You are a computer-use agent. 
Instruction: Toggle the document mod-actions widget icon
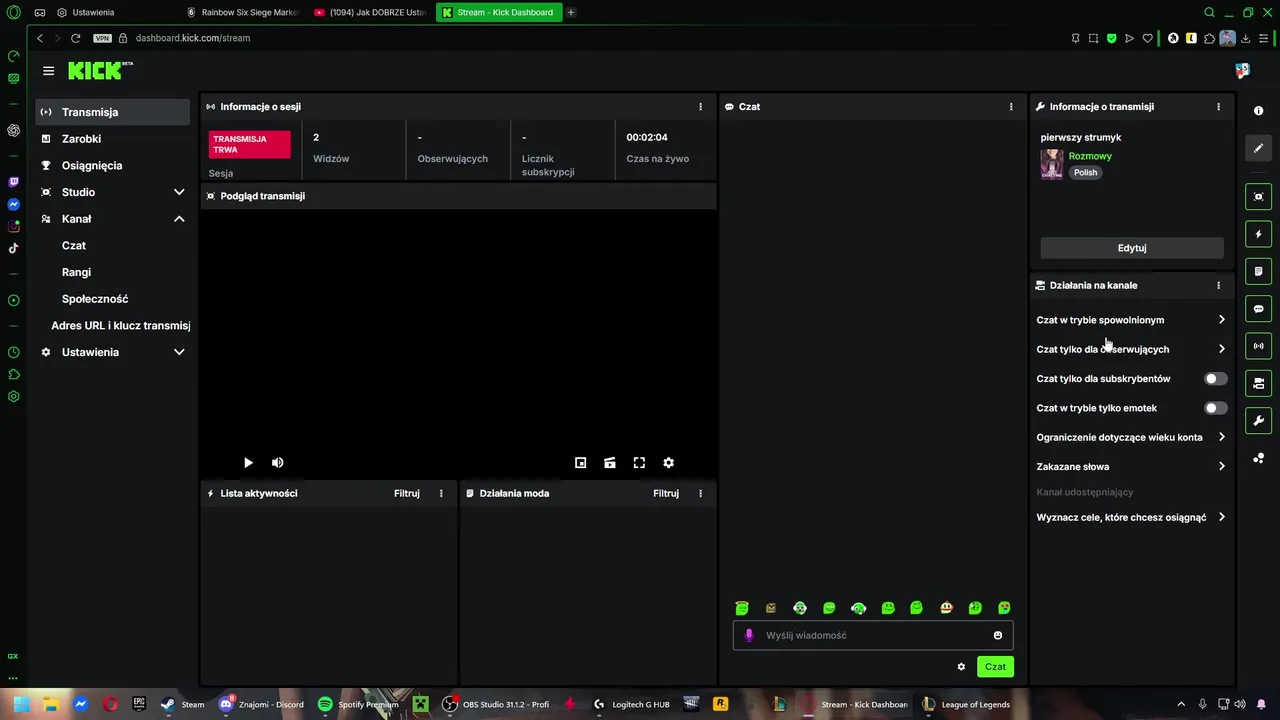(x=1259, y=271)
